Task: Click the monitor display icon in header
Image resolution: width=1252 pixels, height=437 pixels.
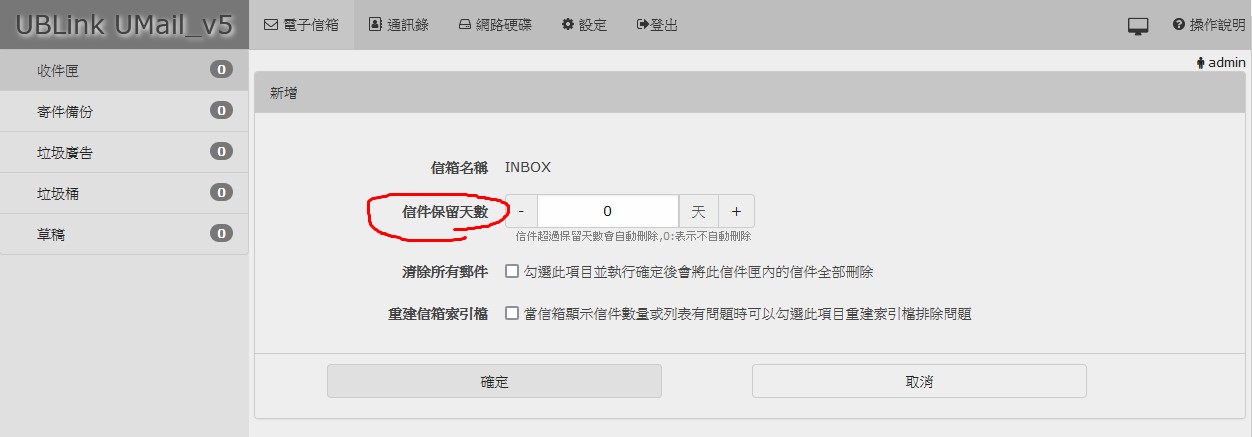Action: coord(1138,27)
